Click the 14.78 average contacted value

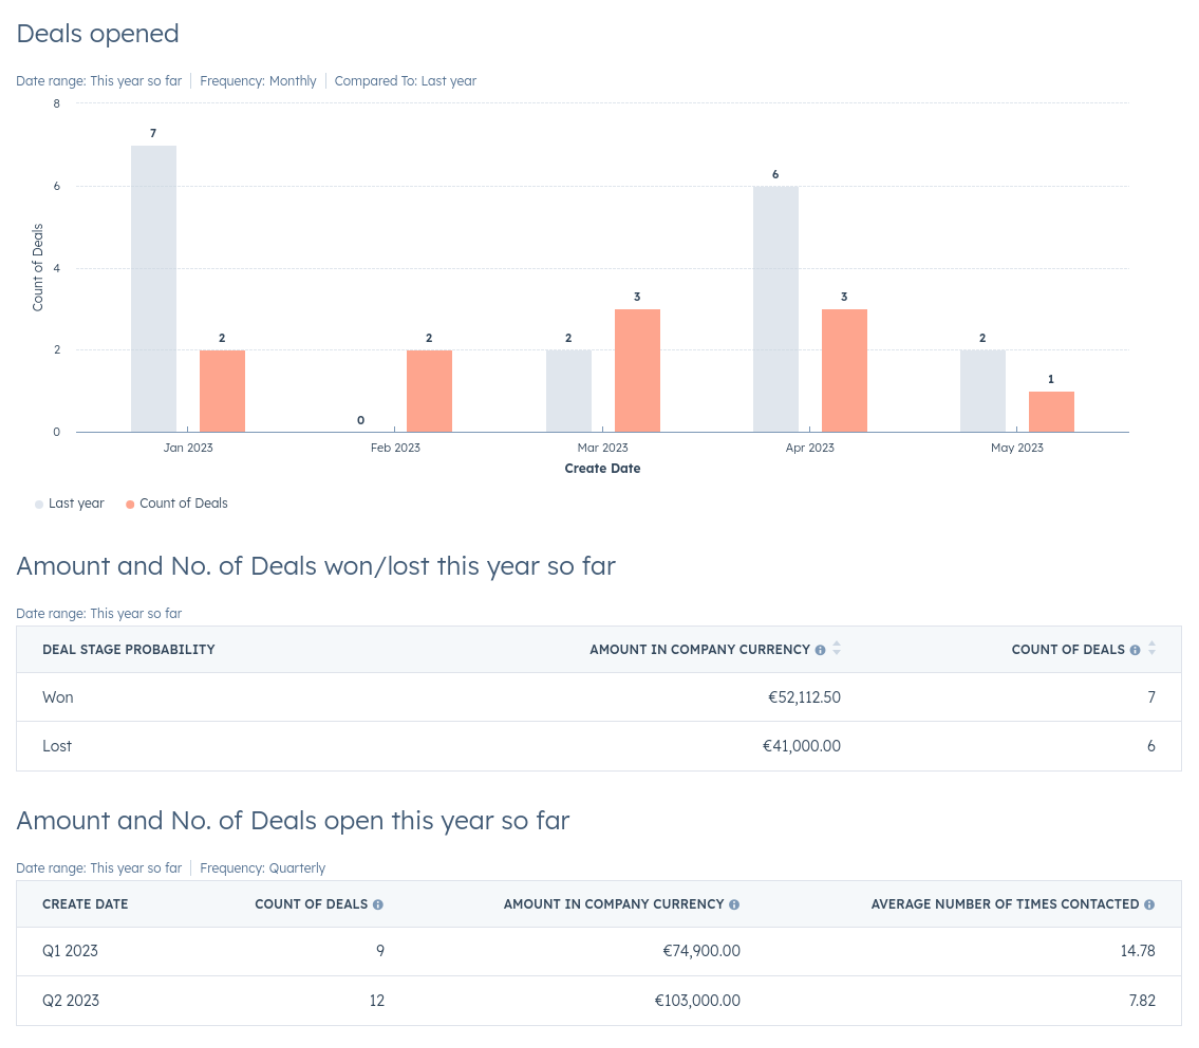pos(1138,951)
